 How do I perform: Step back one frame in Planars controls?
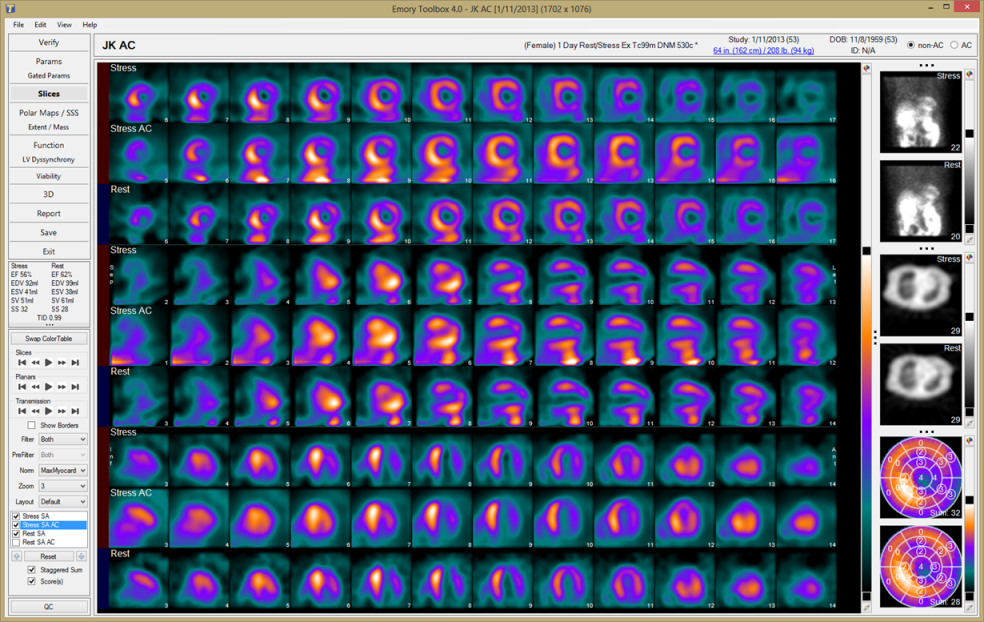(35, 387)
